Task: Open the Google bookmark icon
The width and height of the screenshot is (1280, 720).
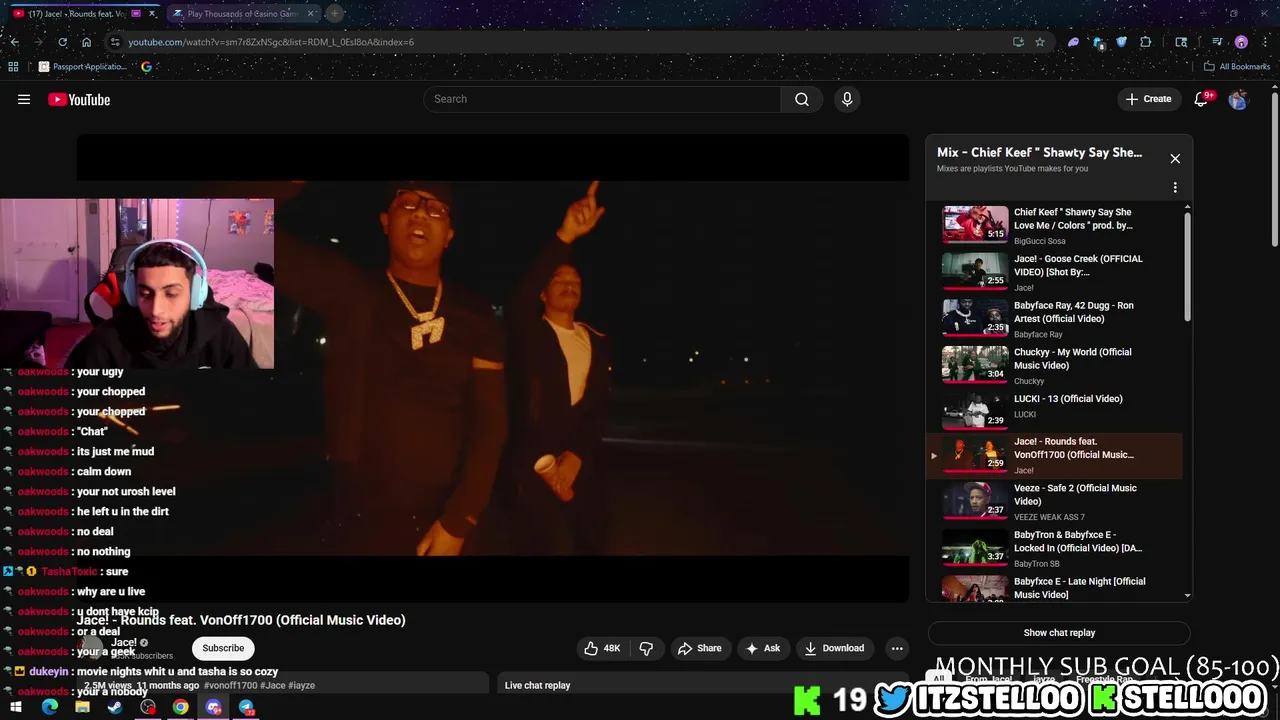Action: click(x=146, y=67)
